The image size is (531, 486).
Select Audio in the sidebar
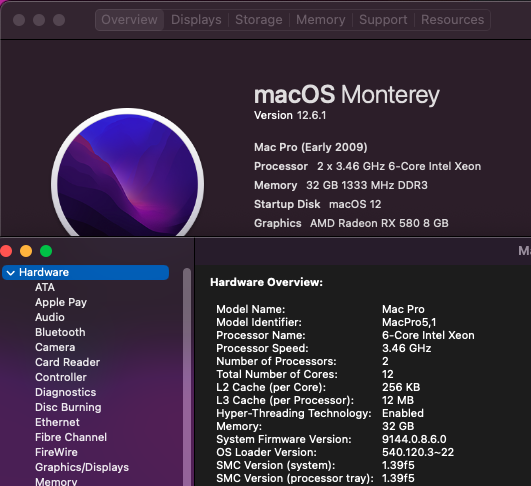click(50, 317)
